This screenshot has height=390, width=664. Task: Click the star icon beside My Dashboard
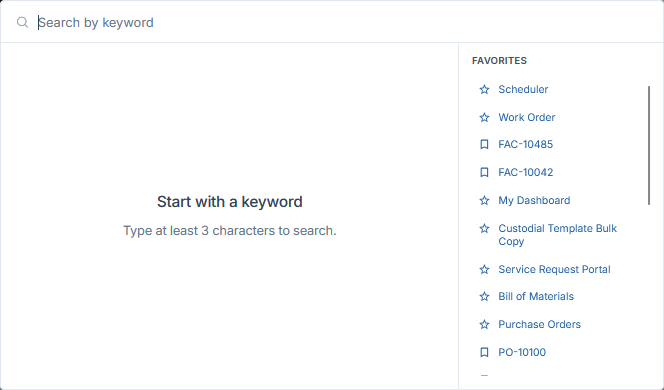(x=484, y=200)
